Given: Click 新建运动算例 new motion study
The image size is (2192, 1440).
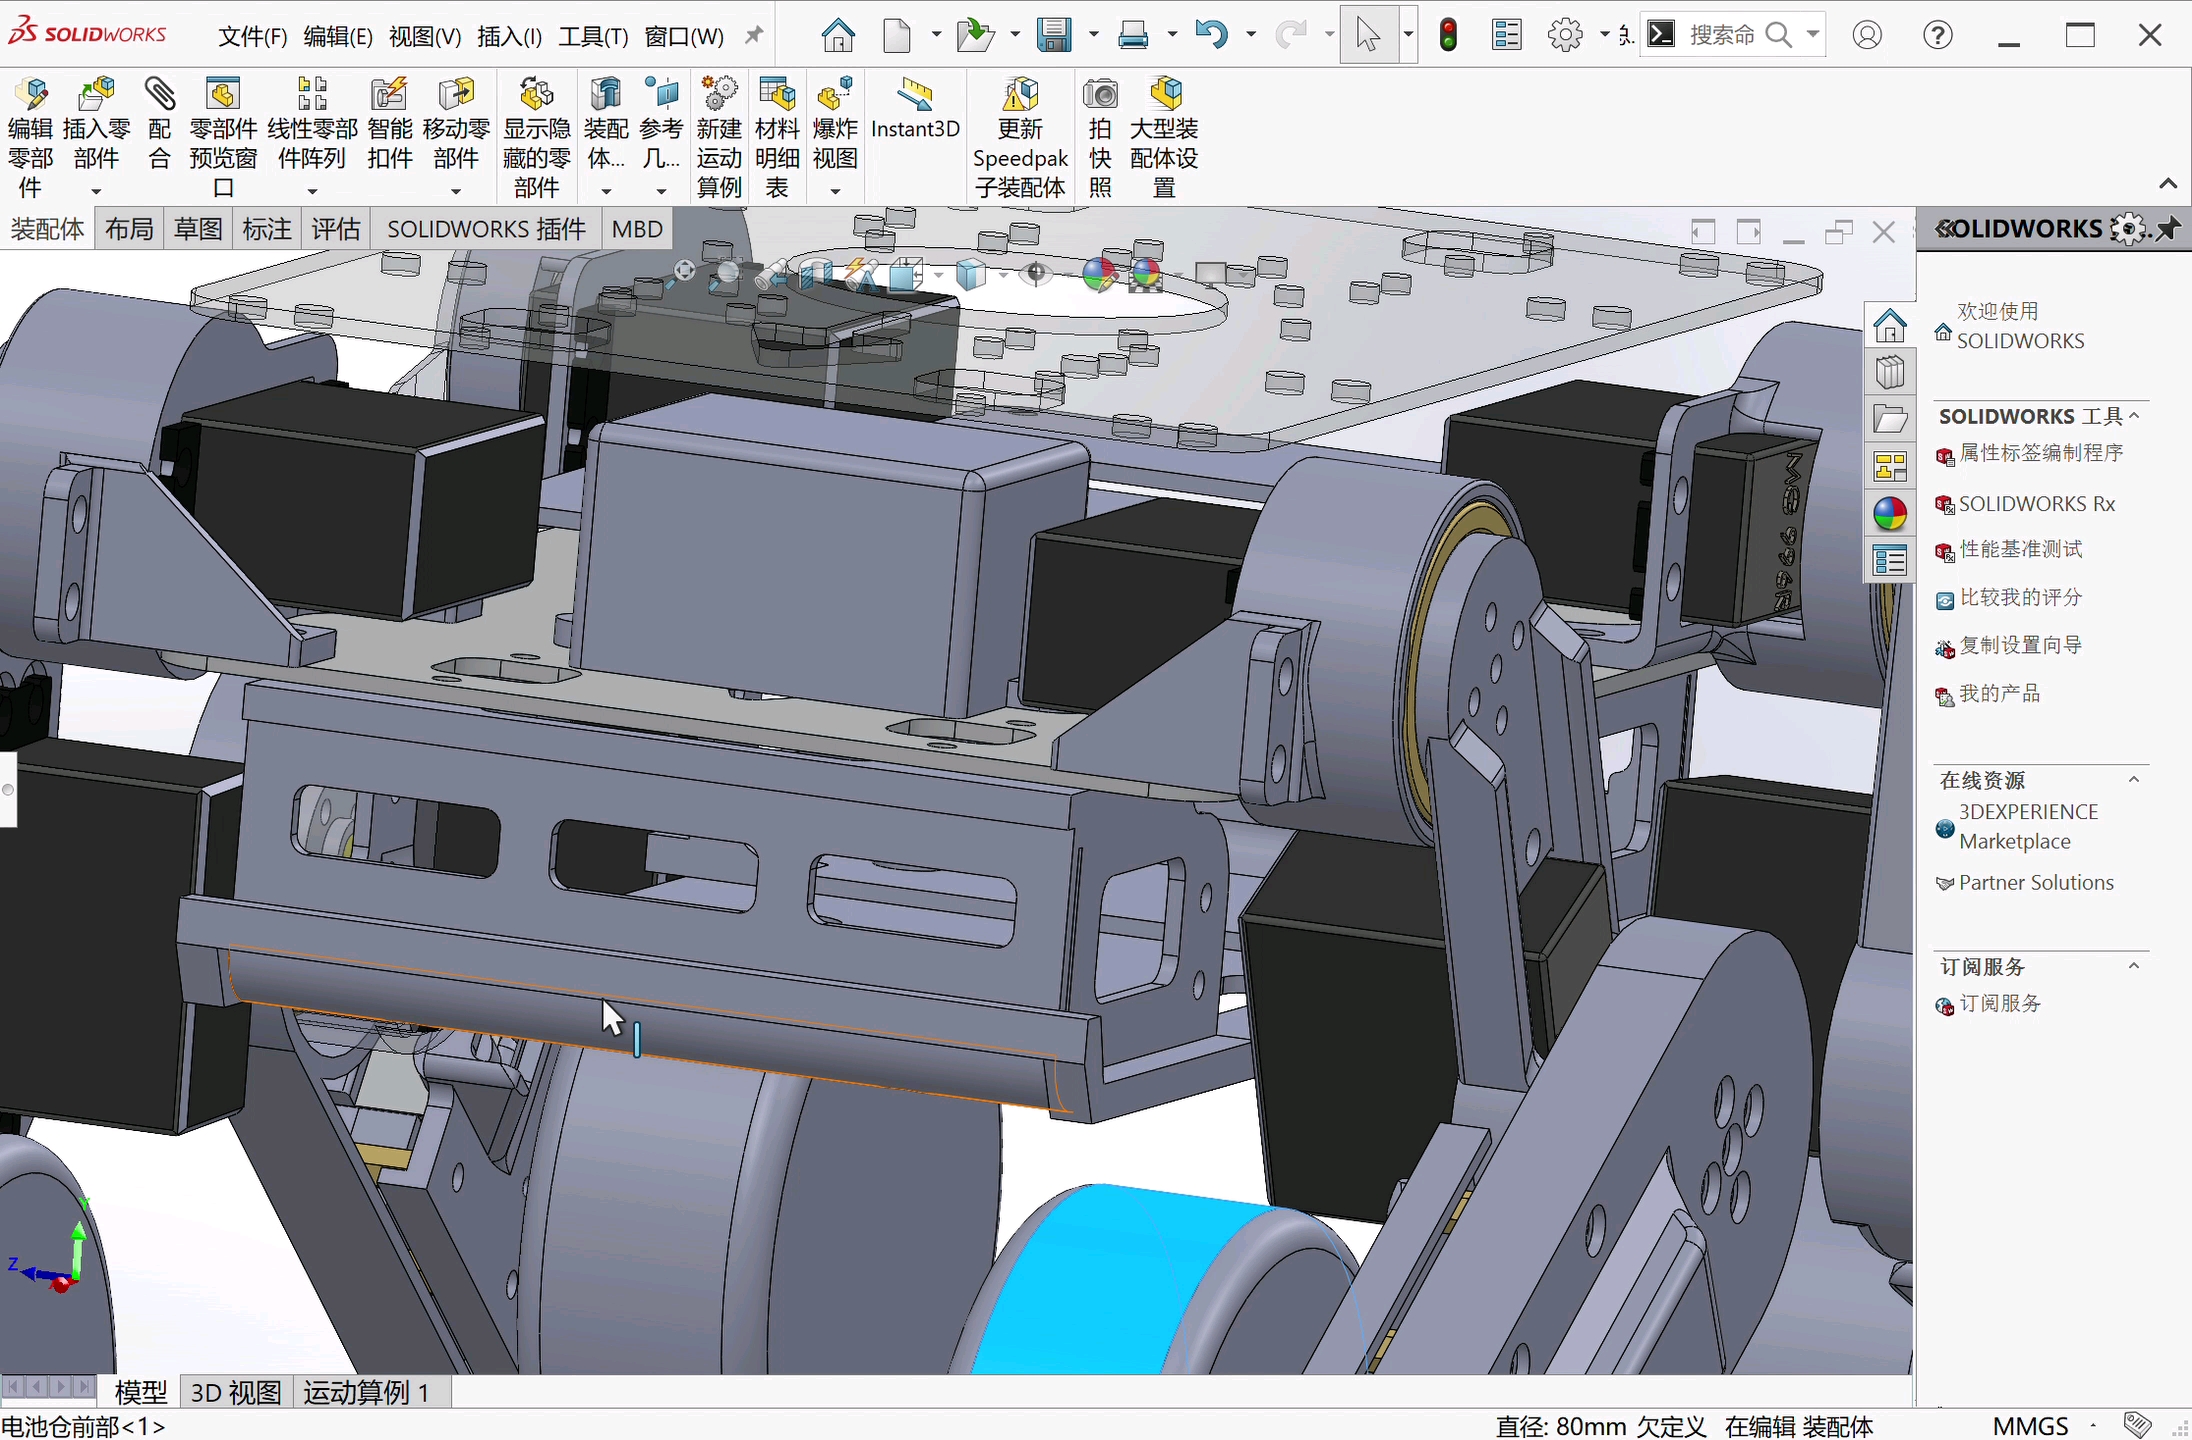Looking at the screenshot, I should coord(719,137).
